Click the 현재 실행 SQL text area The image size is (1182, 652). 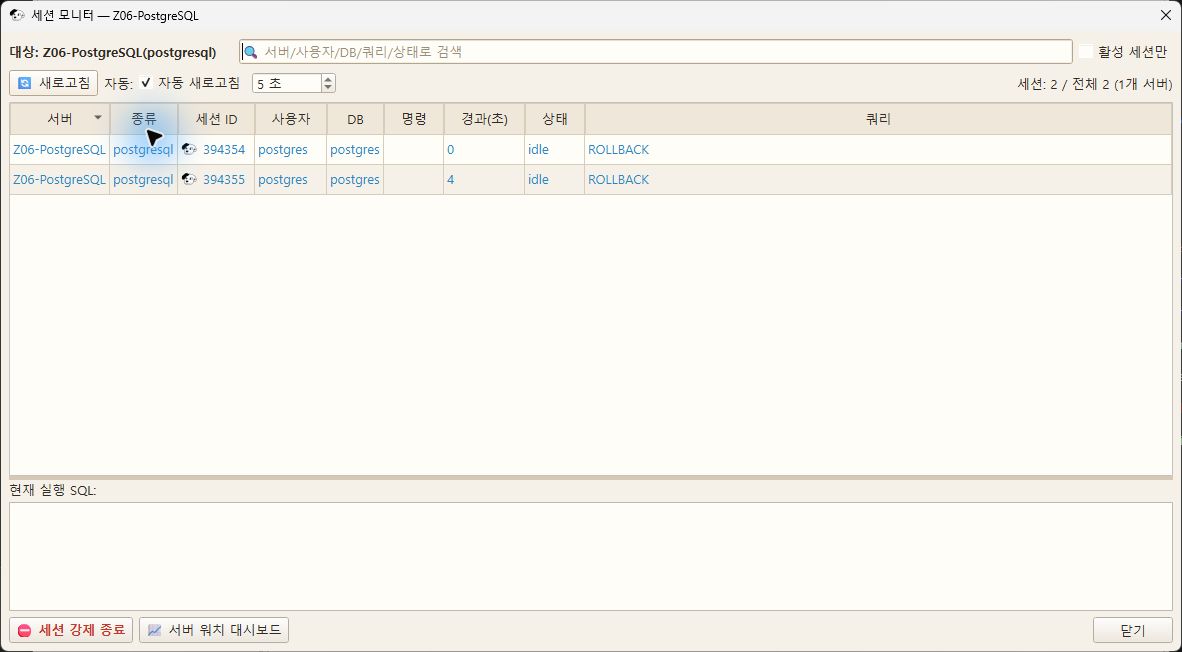click(x=591, y=556)
